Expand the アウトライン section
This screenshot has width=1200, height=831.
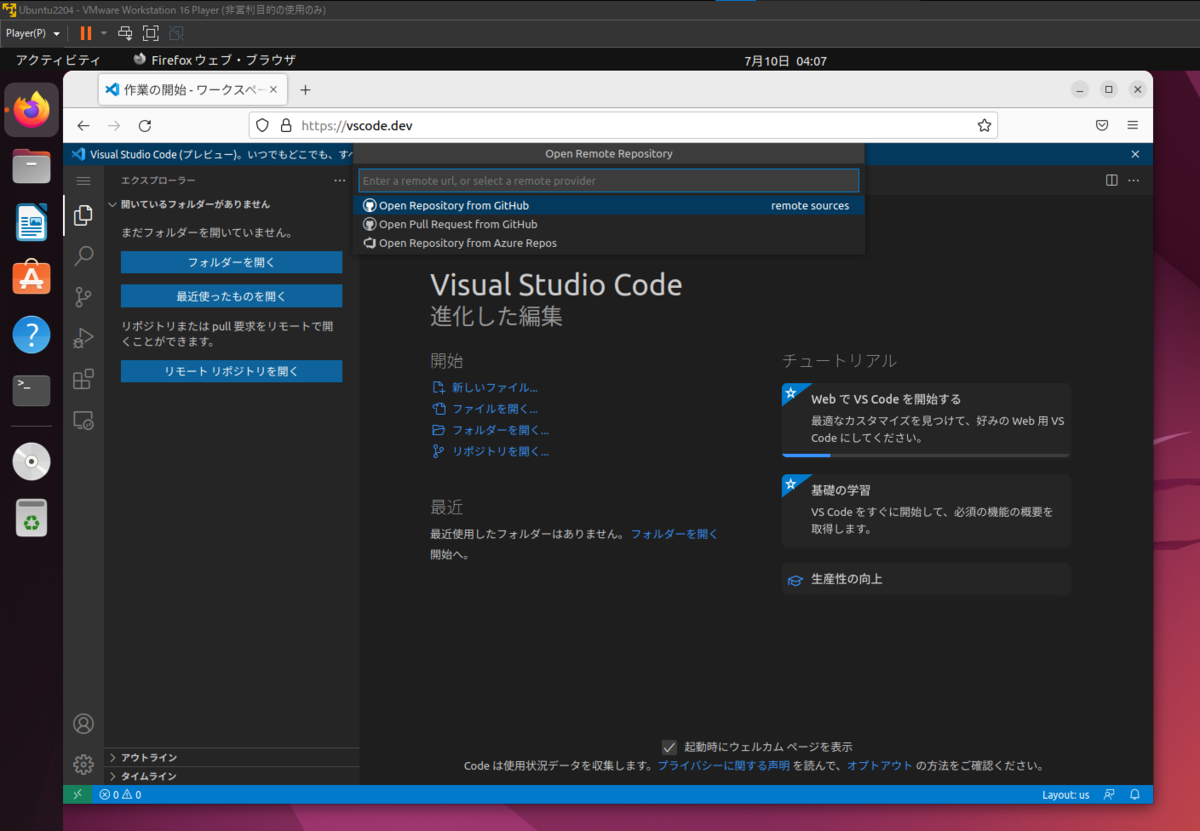230,758
